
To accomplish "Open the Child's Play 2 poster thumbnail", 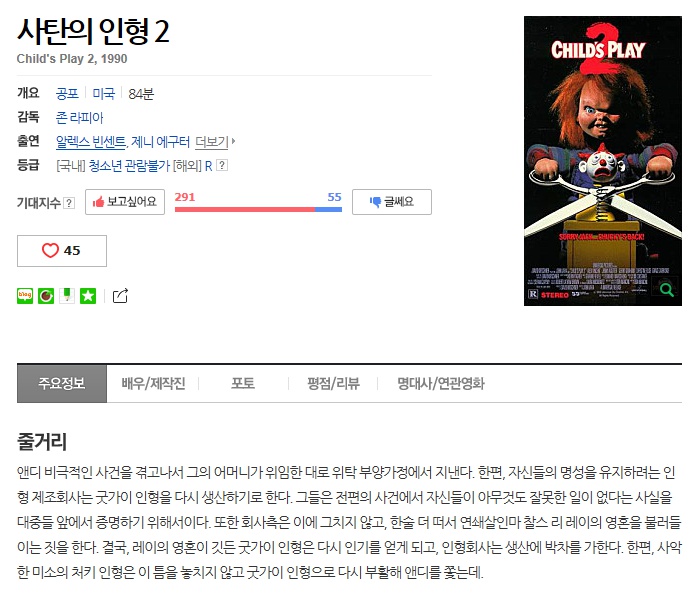I will (x=603, y=160).
